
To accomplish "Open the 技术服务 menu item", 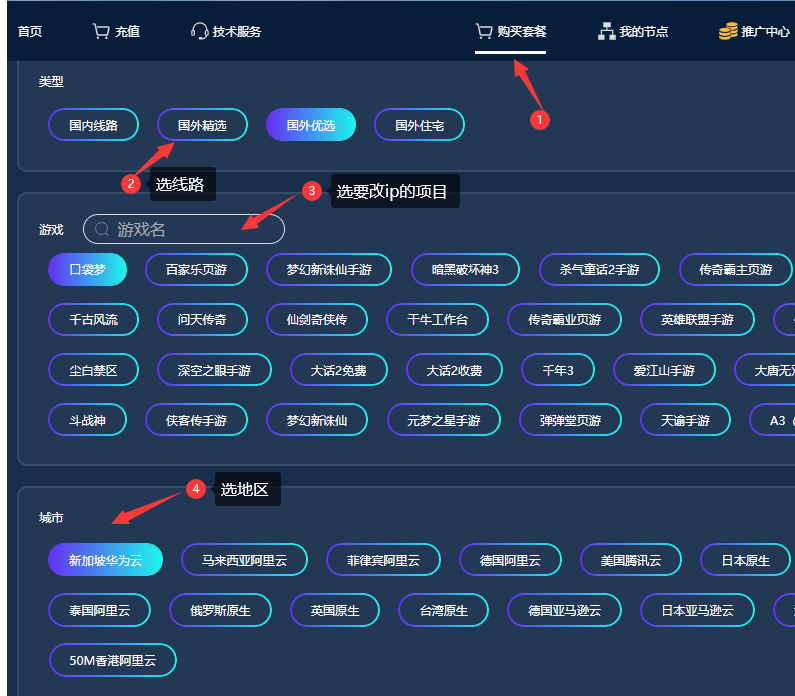I will click(237, 31).
